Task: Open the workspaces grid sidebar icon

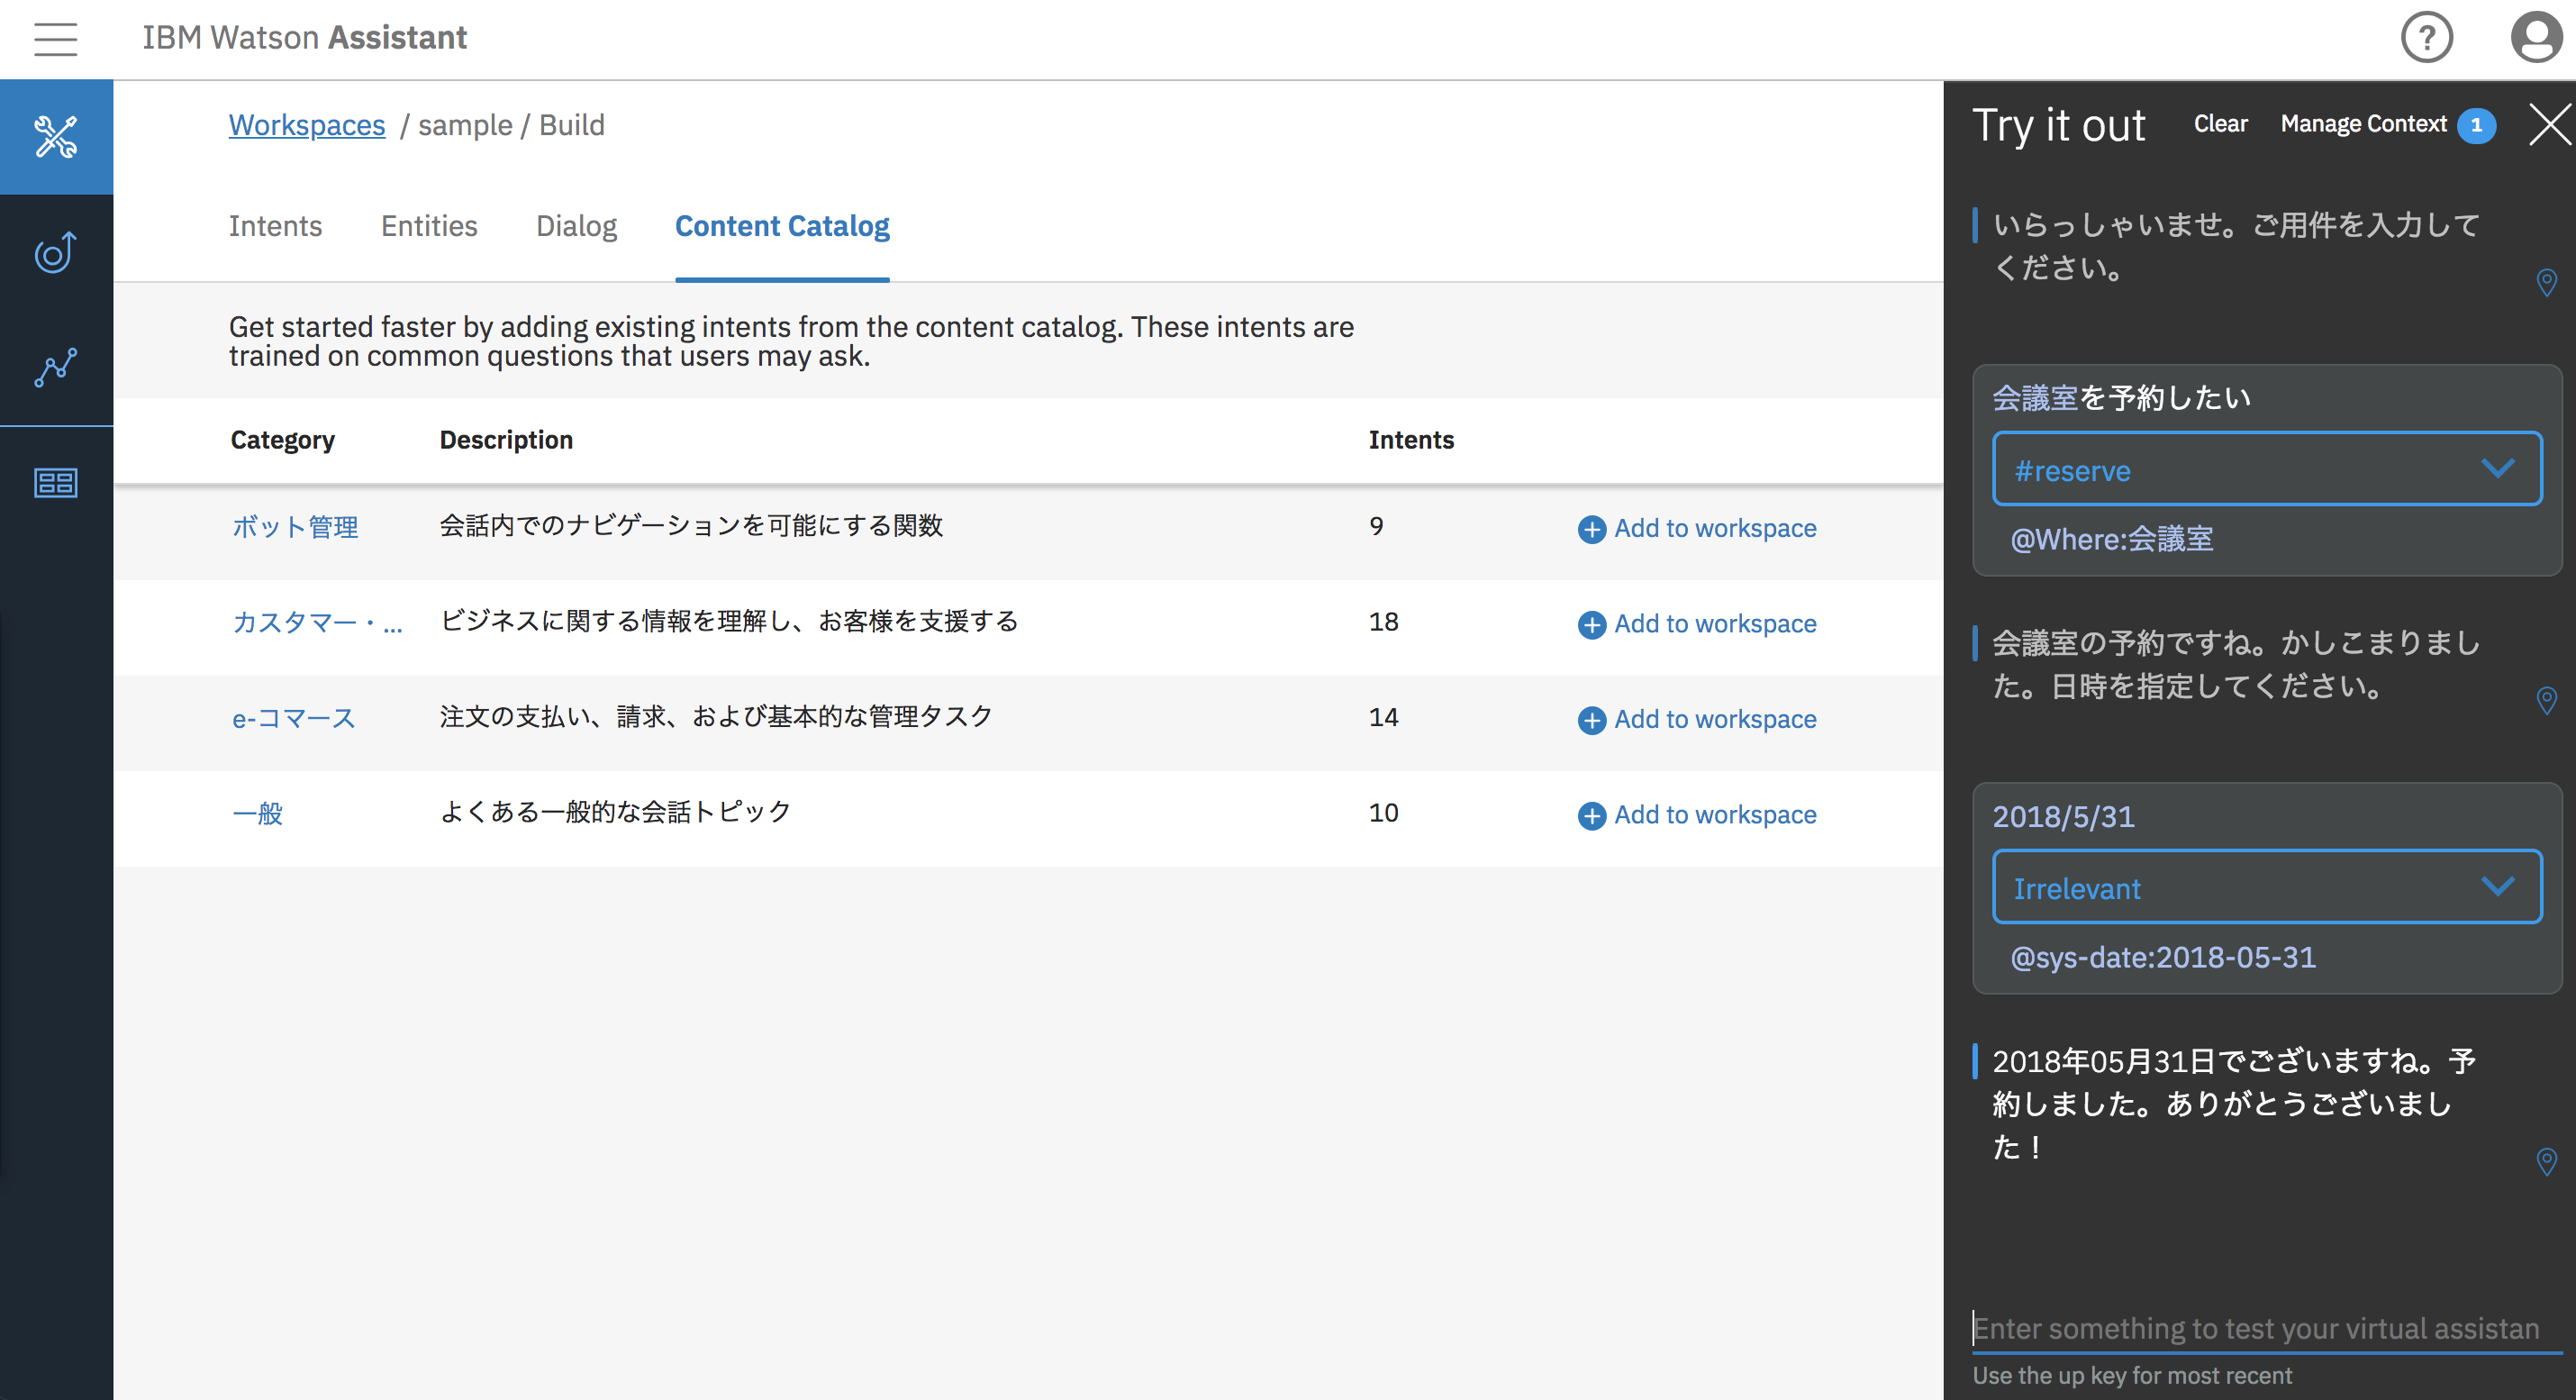Action: coord(56,483)
